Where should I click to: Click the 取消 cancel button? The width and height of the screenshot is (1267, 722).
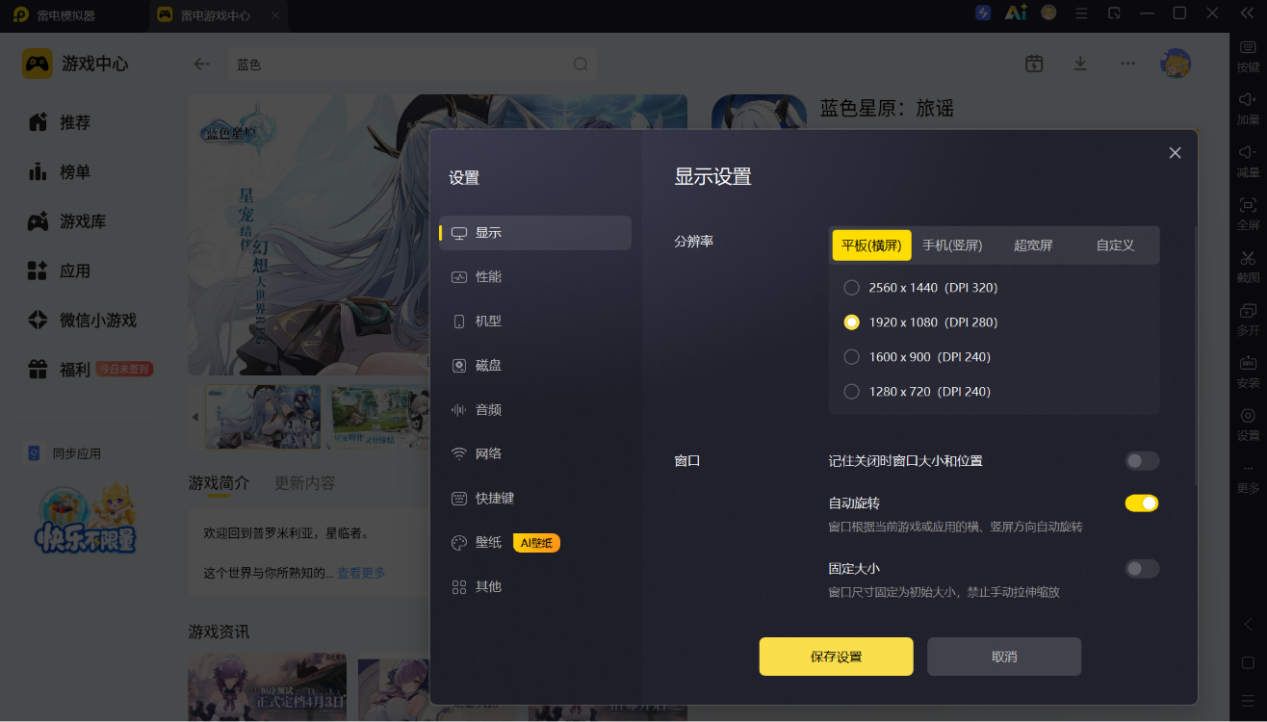coord(1004,657)
